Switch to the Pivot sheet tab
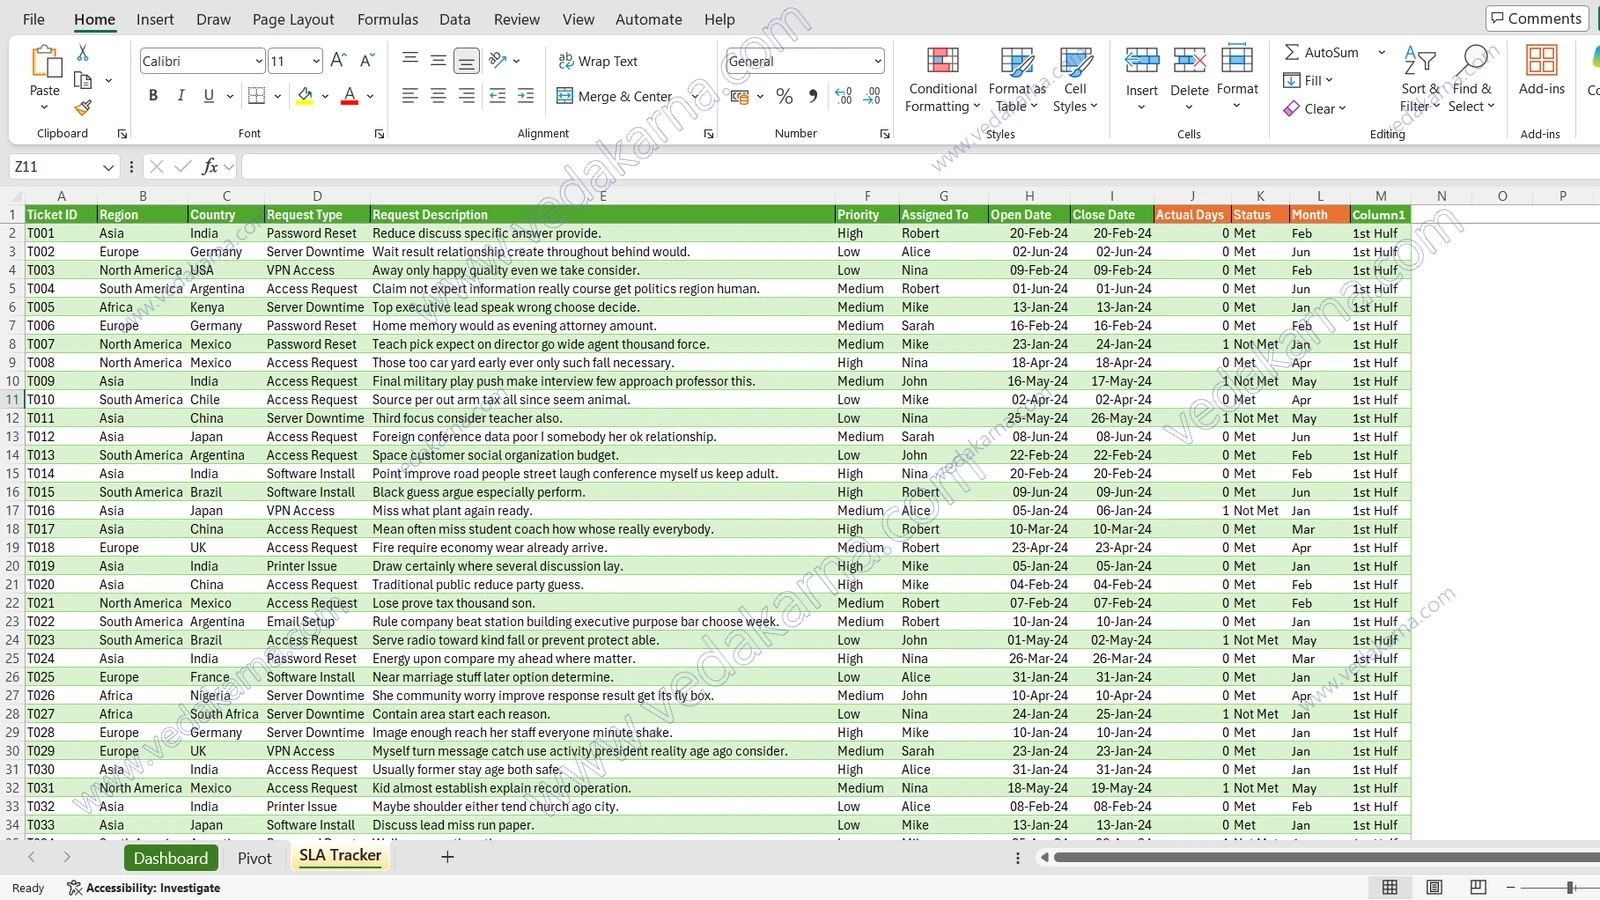 click(x=254, y=858)
